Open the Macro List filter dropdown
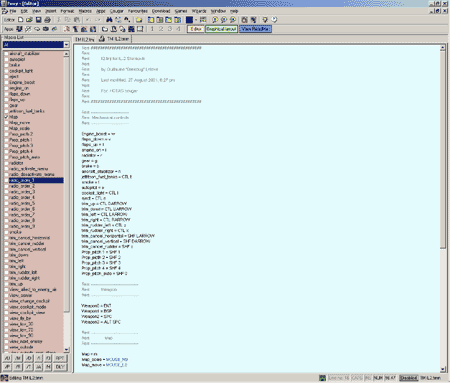Screen dimensions: 450x383 pyautogui.click(x=66, y=45)
